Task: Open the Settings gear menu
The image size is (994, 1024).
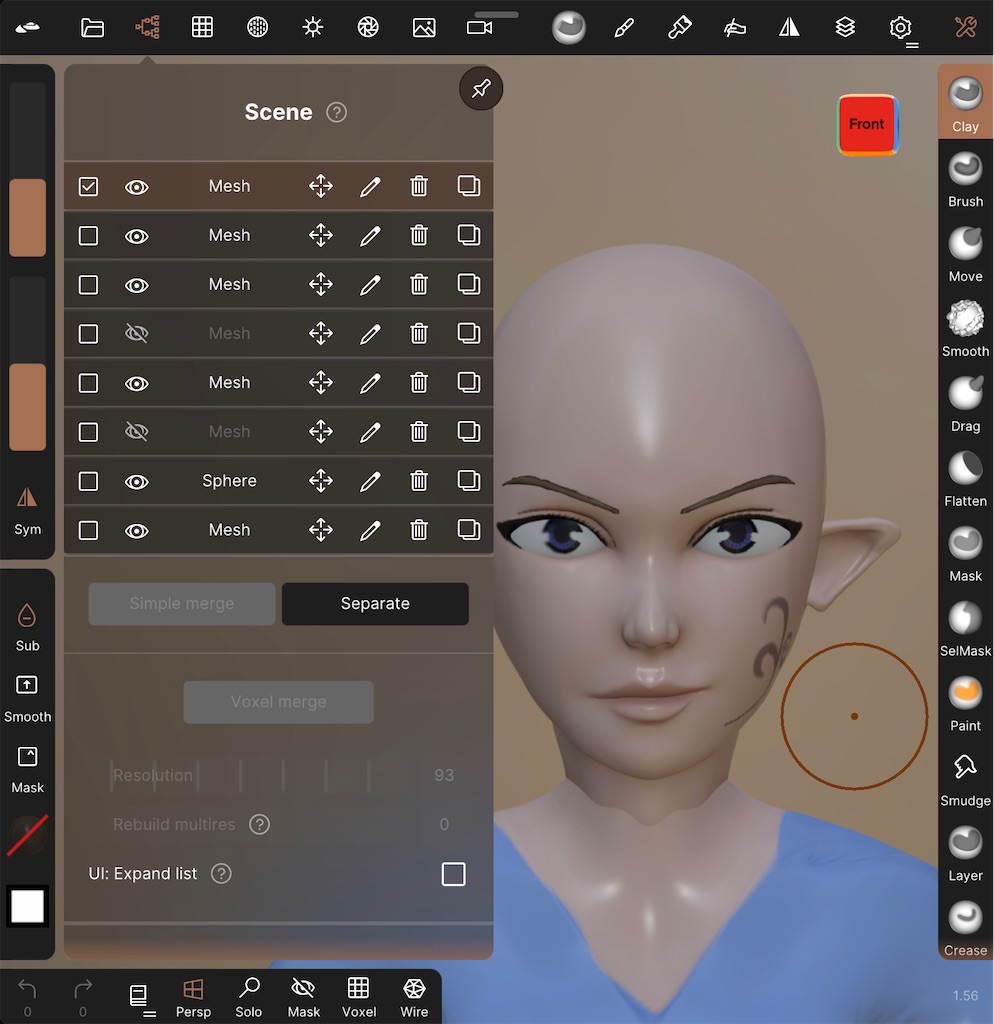Action: pyautogui.click(x=901, y=27)
